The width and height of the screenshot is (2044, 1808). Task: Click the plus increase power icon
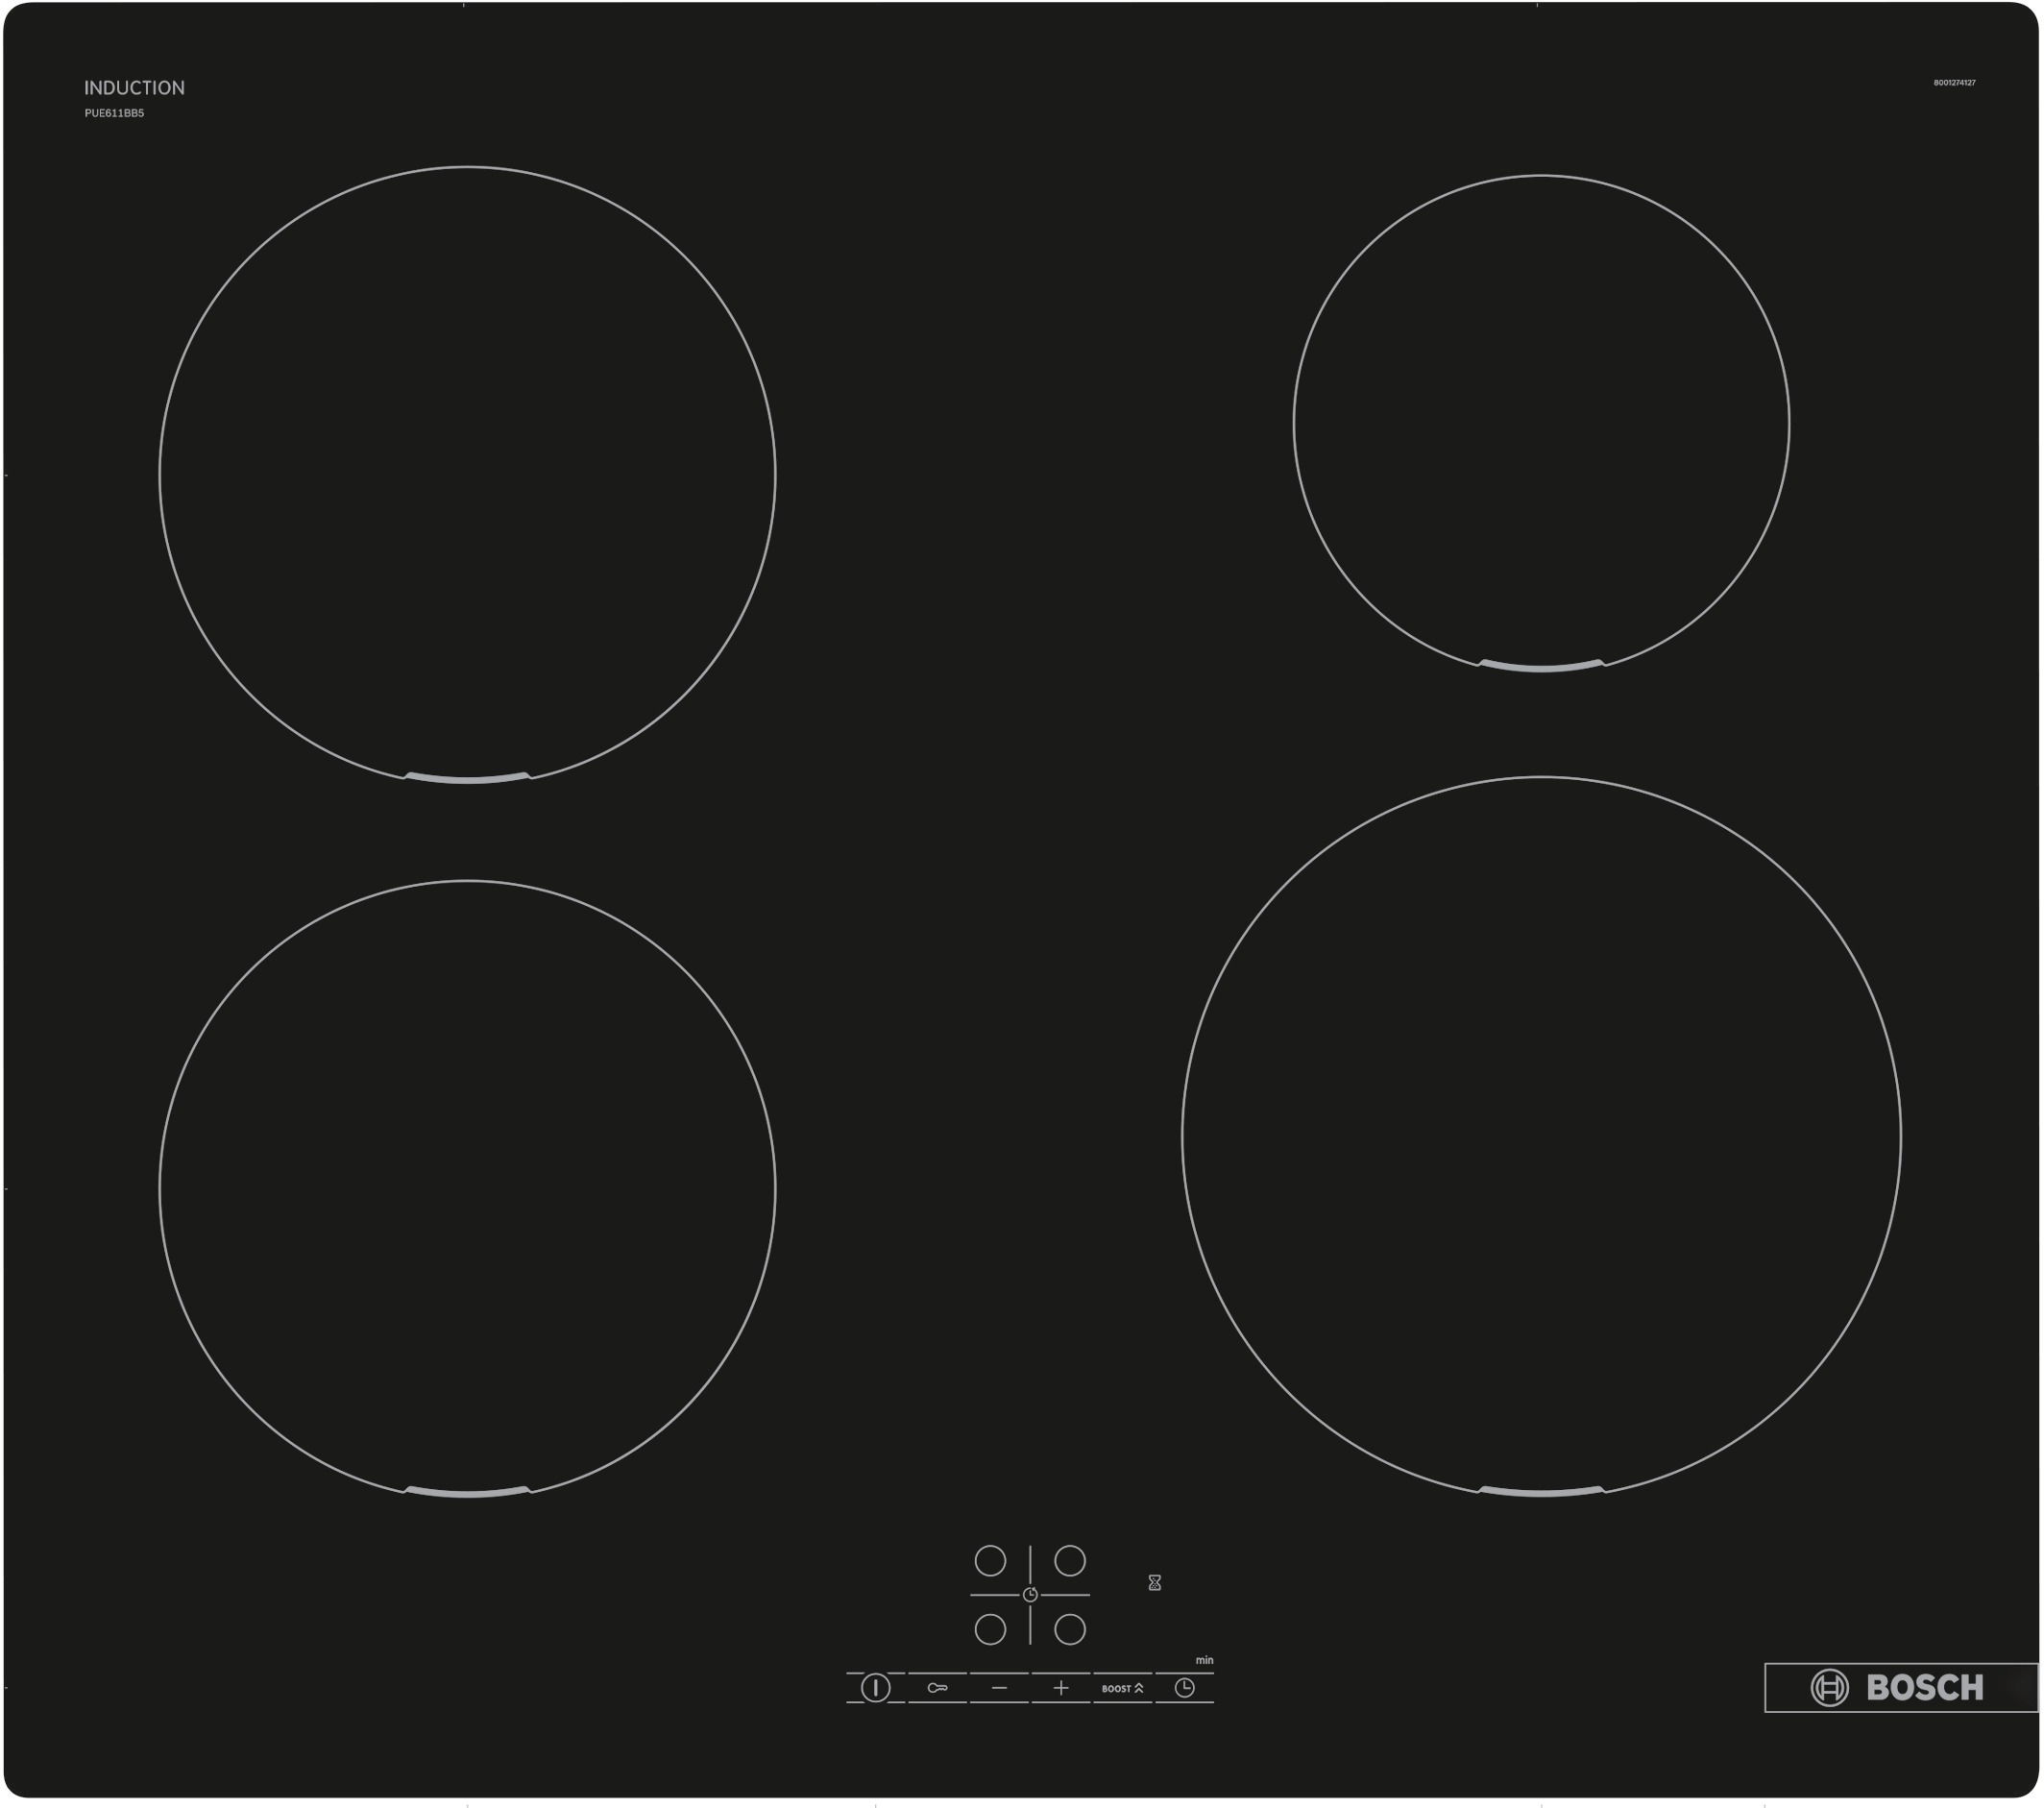pos(1056,1679)
